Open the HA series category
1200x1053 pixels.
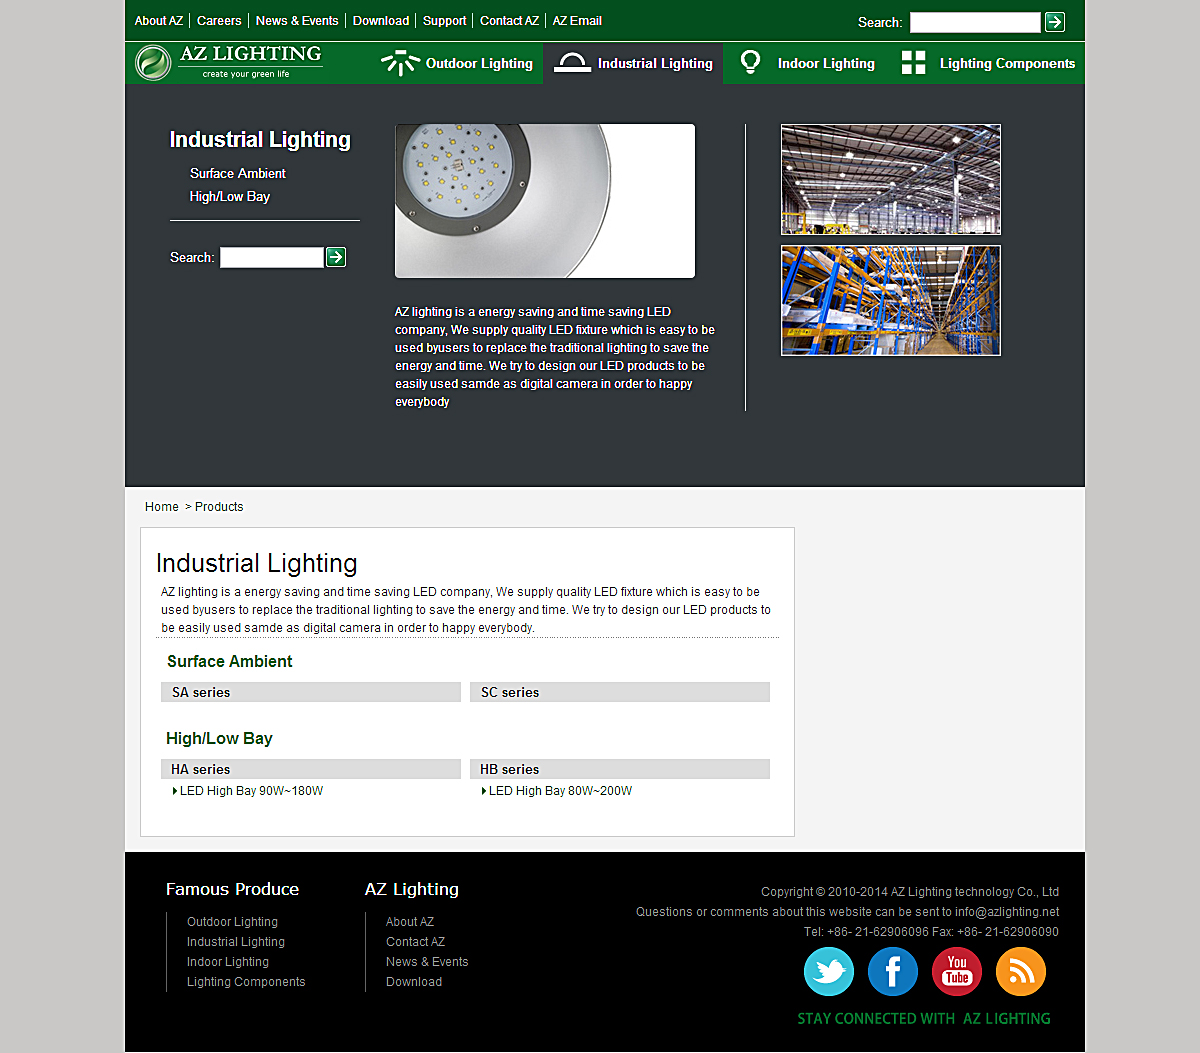coord(311,769)
